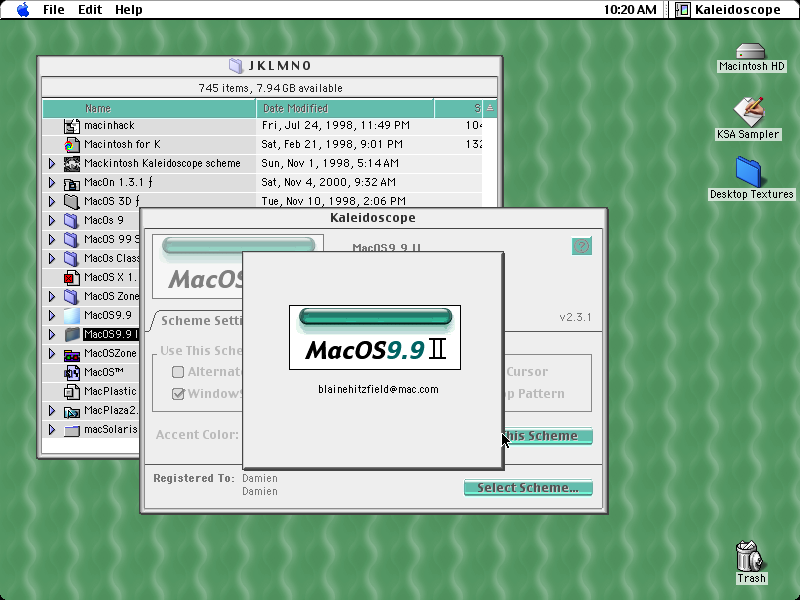Click the date Sat, Nov 4, 2000, 9:32 AM
The height and width of the screenshot is (600, 800).
pos(329,183)
